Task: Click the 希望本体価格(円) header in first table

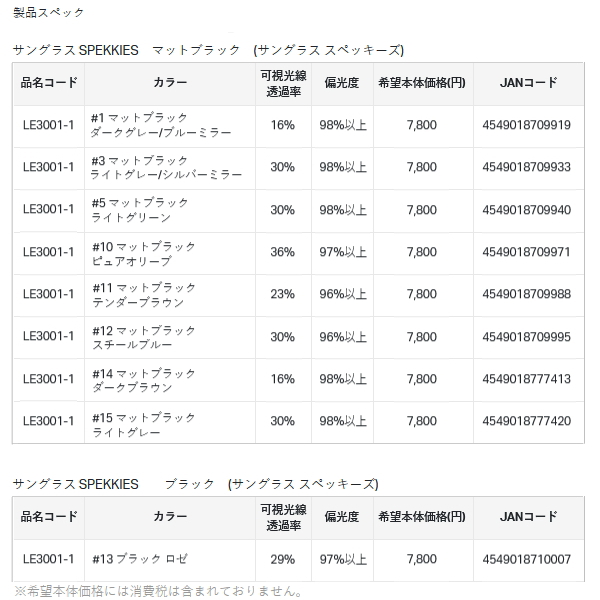Action: (x=421, y=82)
